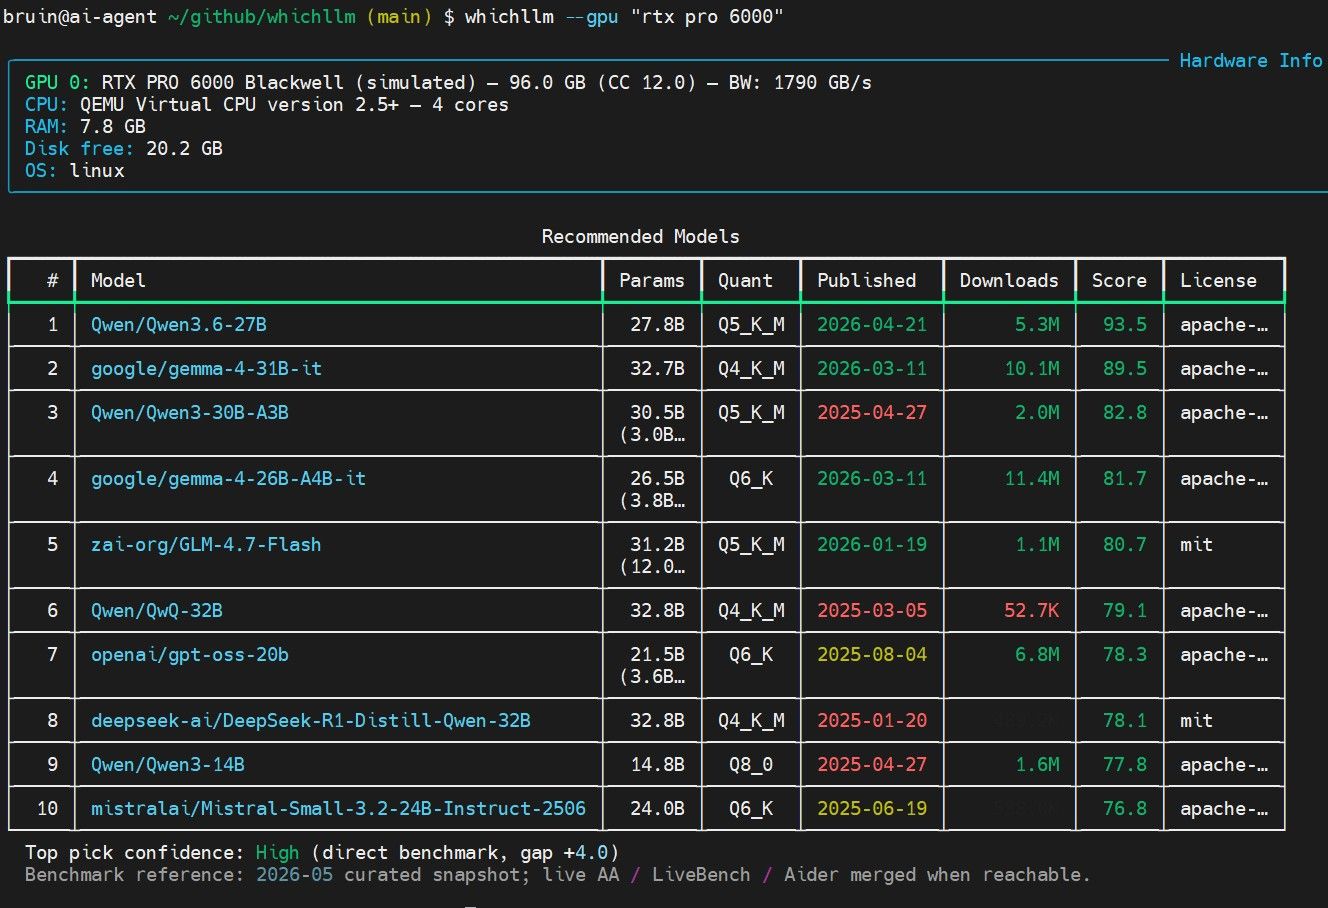Click the Qwen/Qwen3-30B-A3B model name
1328x908 pixels.
coord(190,413)
